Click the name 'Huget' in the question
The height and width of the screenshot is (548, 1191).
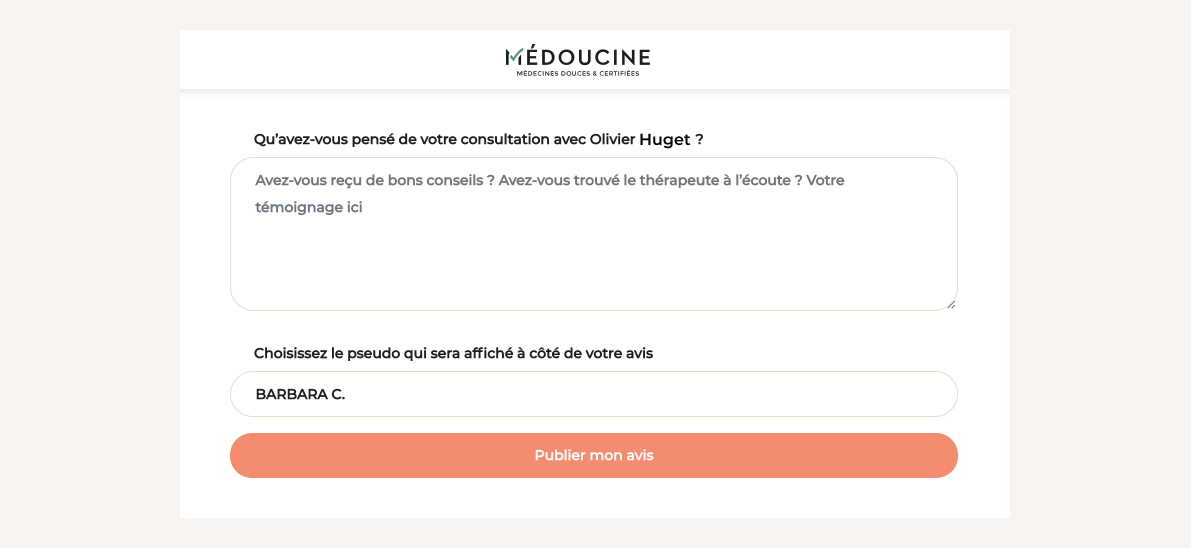(x=664, y=139)
